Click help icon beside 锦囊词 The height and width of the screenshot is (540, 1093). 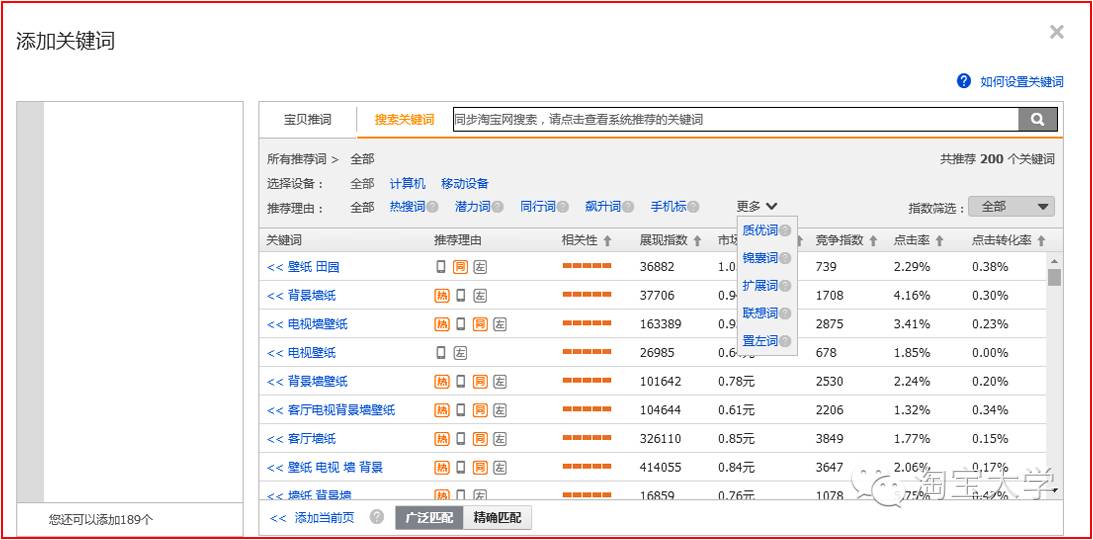tap(786, 259)
